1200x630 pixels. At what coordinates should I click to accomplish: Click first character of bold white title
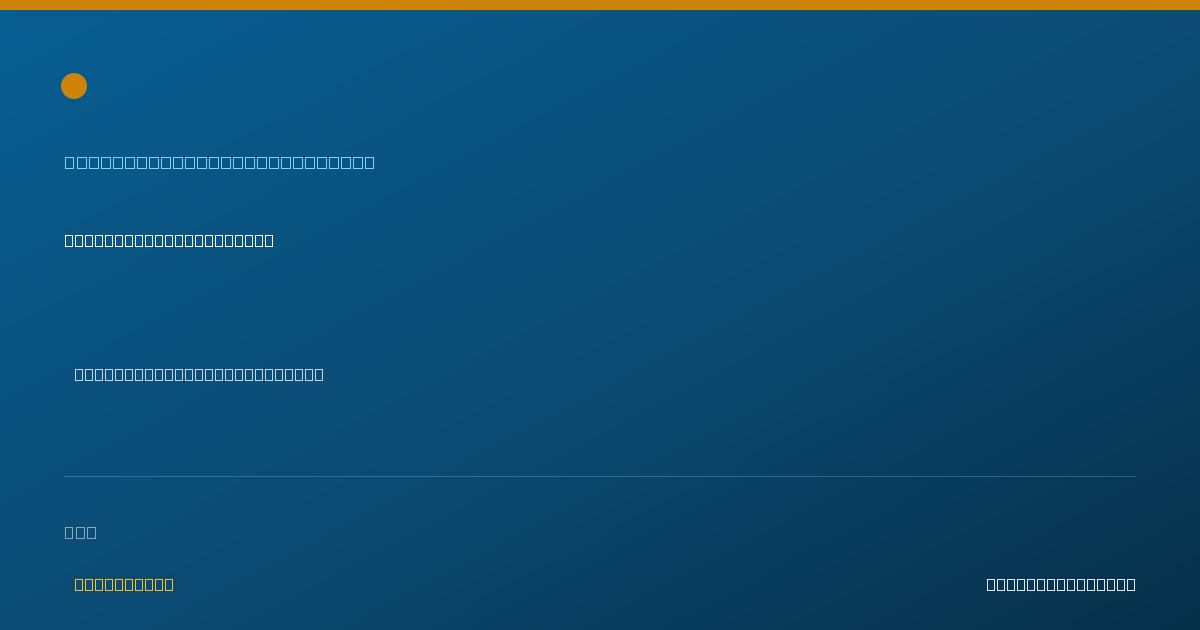tap(69, 240)
